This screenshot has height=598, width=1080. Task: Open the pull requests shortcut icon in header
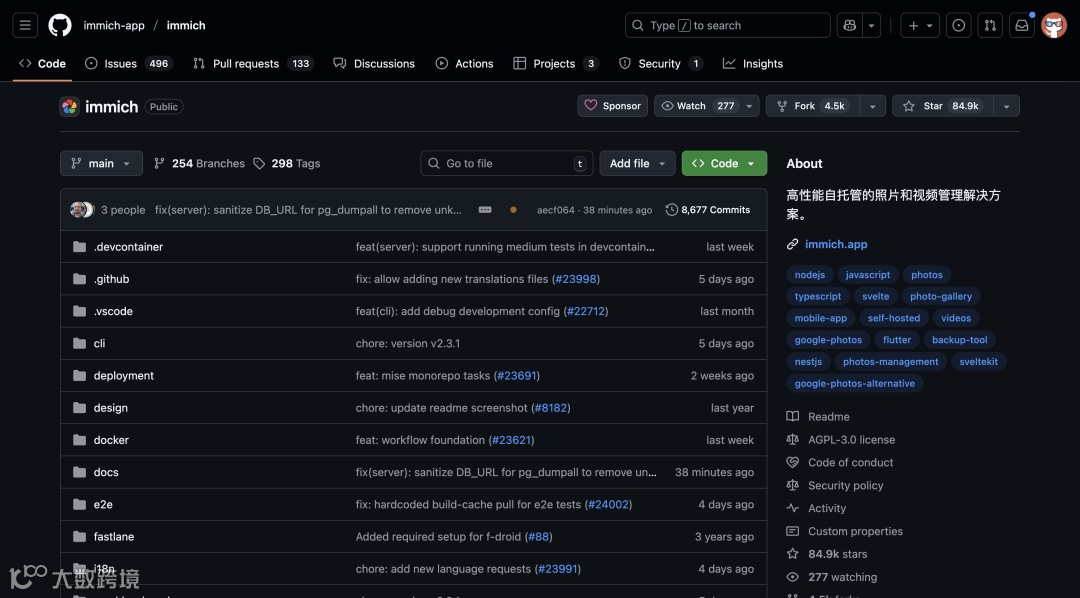990,25
